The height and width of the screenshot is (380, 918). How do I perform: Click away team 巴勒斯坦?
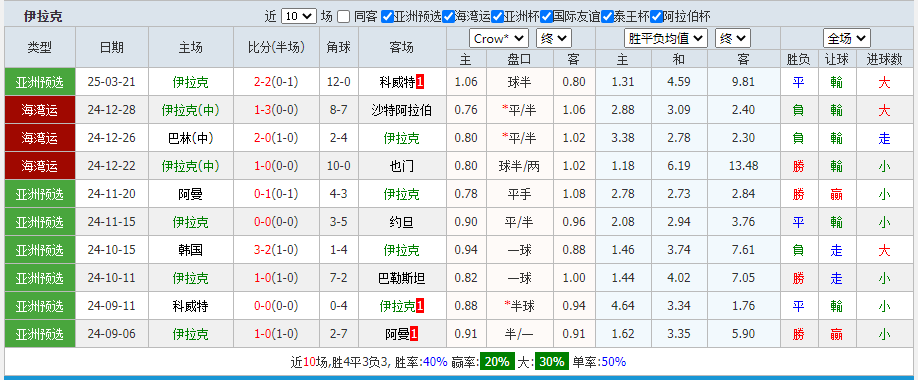(402, 278)
